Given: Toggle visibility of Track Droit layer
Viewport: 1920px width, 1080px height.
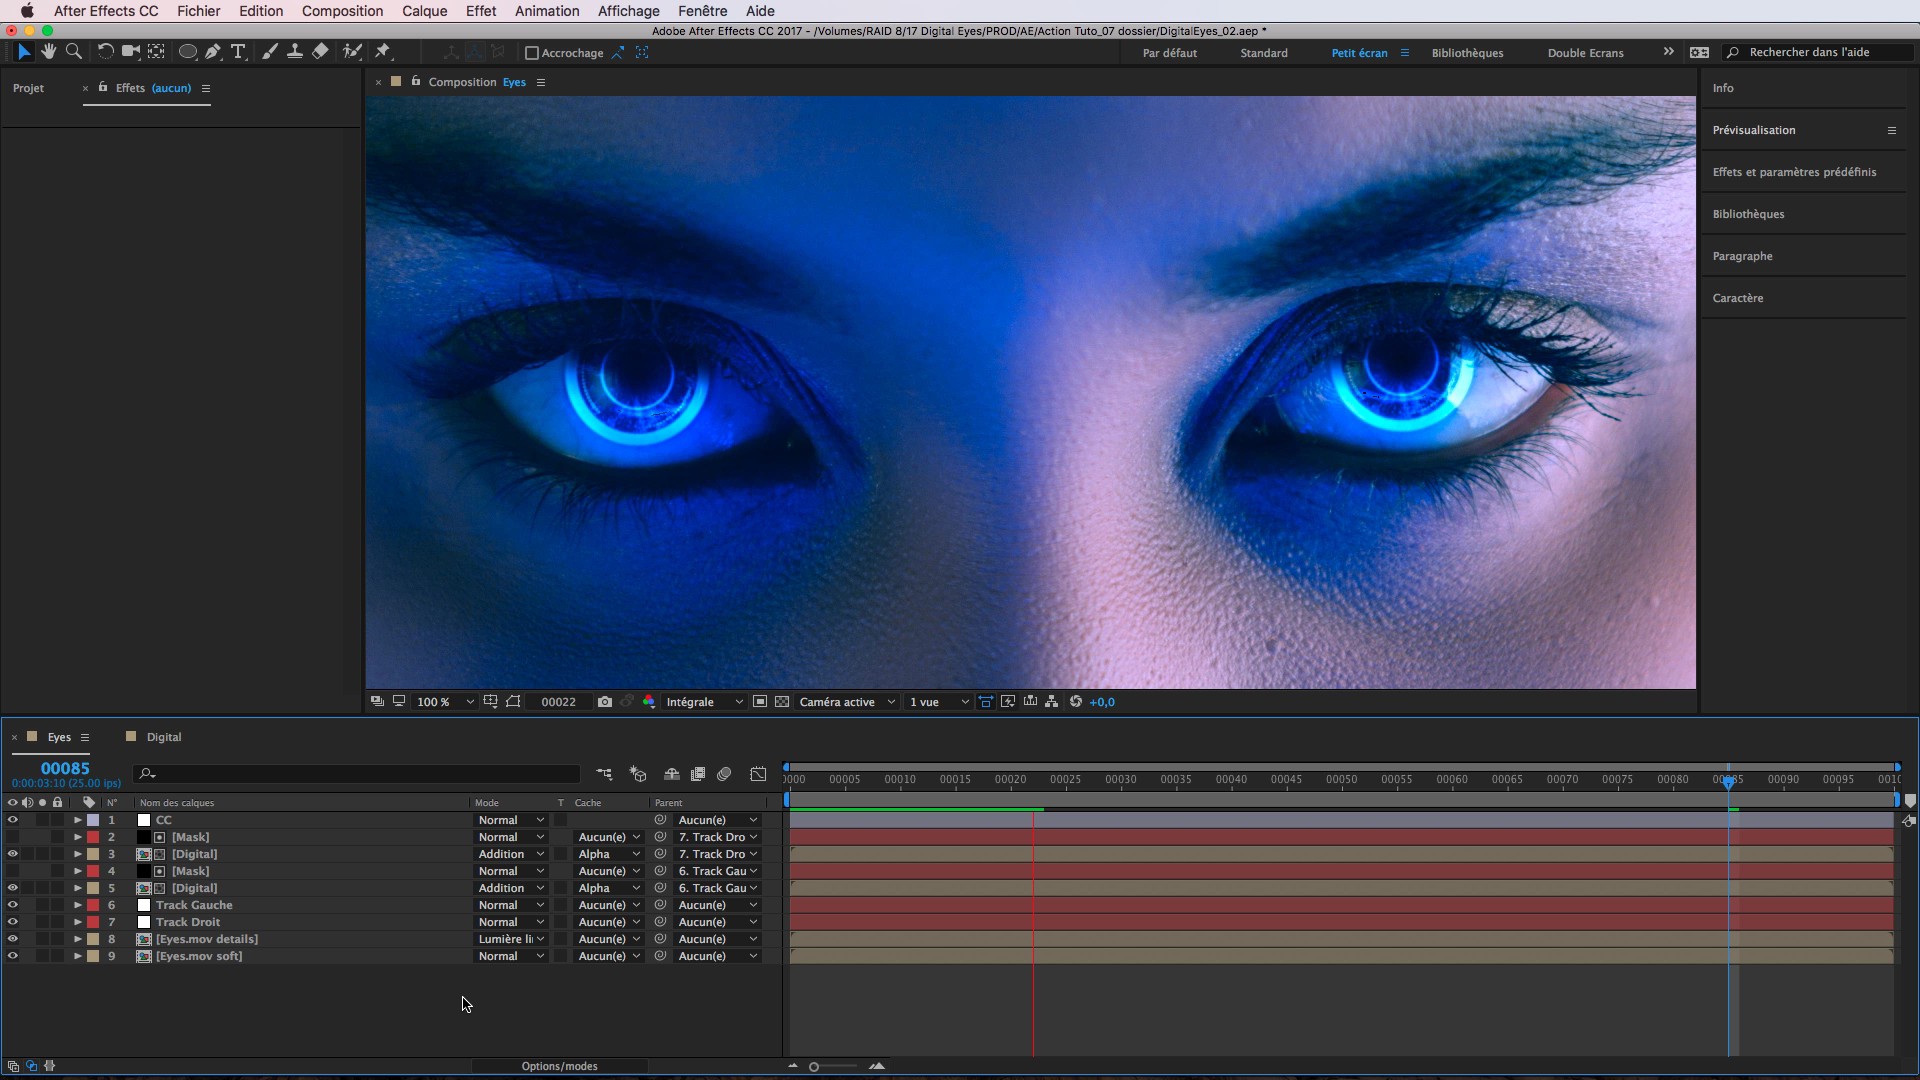Looking at the screenshot, I should coord(12,922).
